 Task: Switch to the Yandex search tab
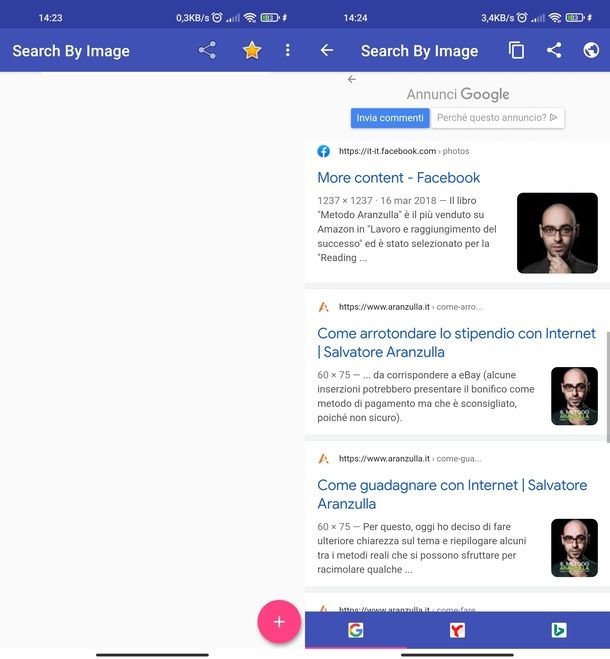click(457, 630)
